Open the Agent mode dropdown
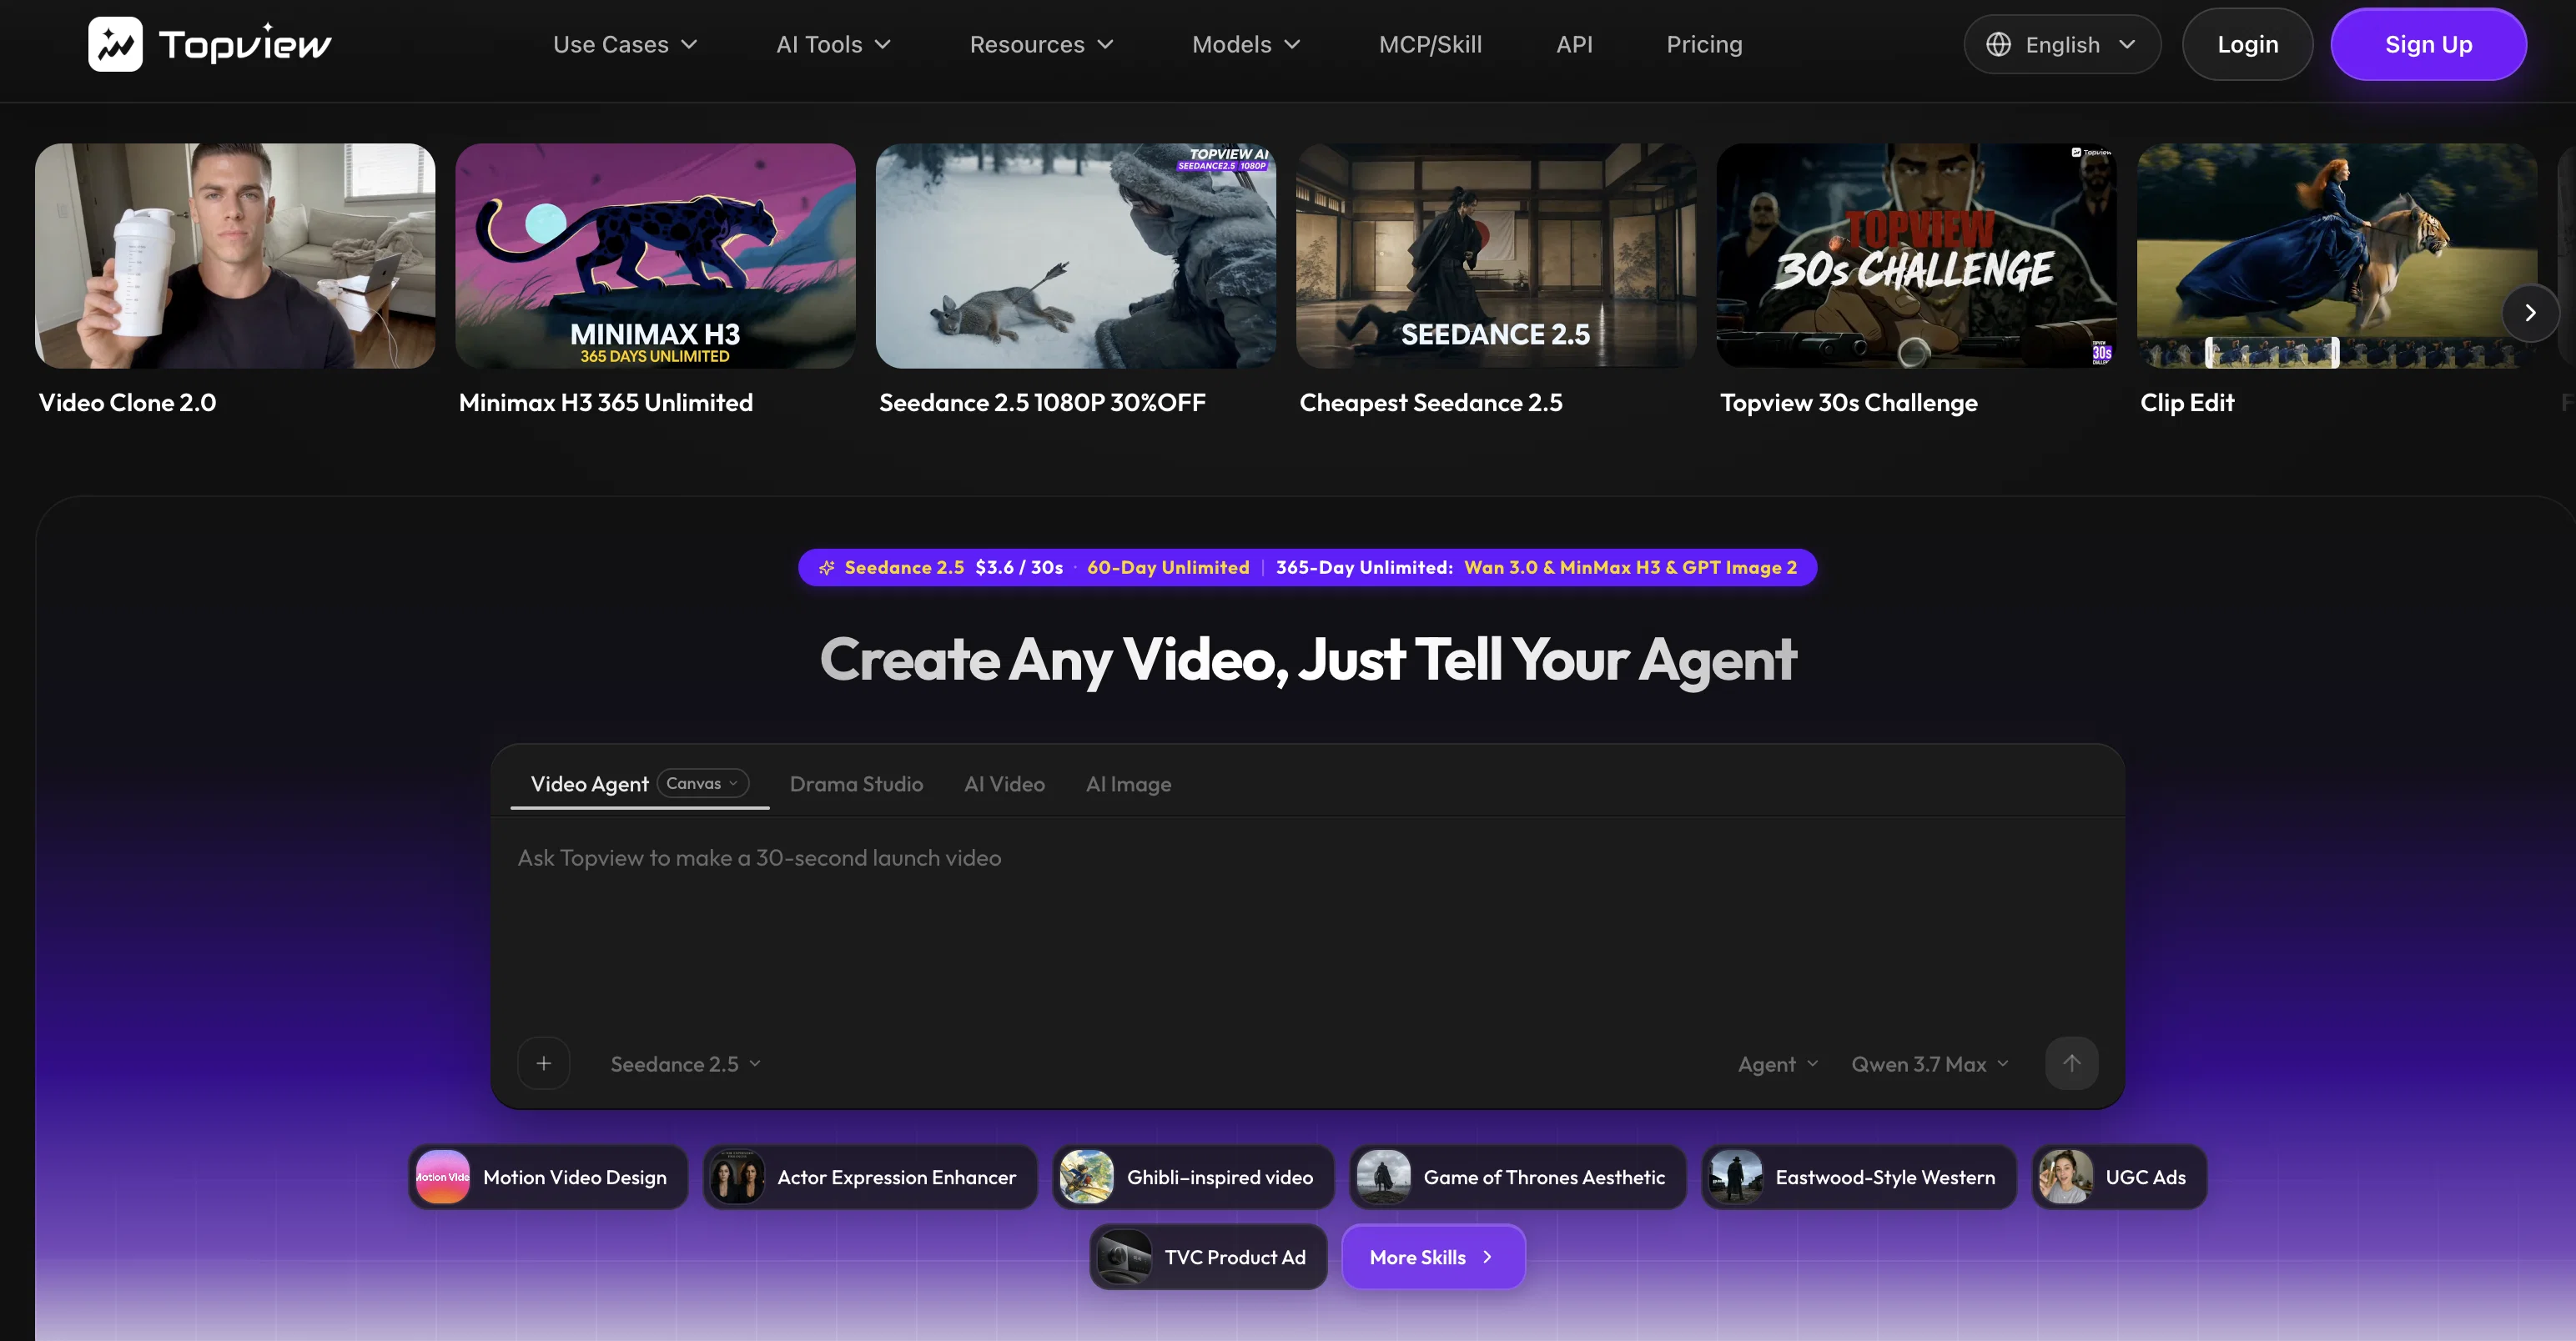The height and width of the screenshot is (1341, 2576). coord(1778,1064)
